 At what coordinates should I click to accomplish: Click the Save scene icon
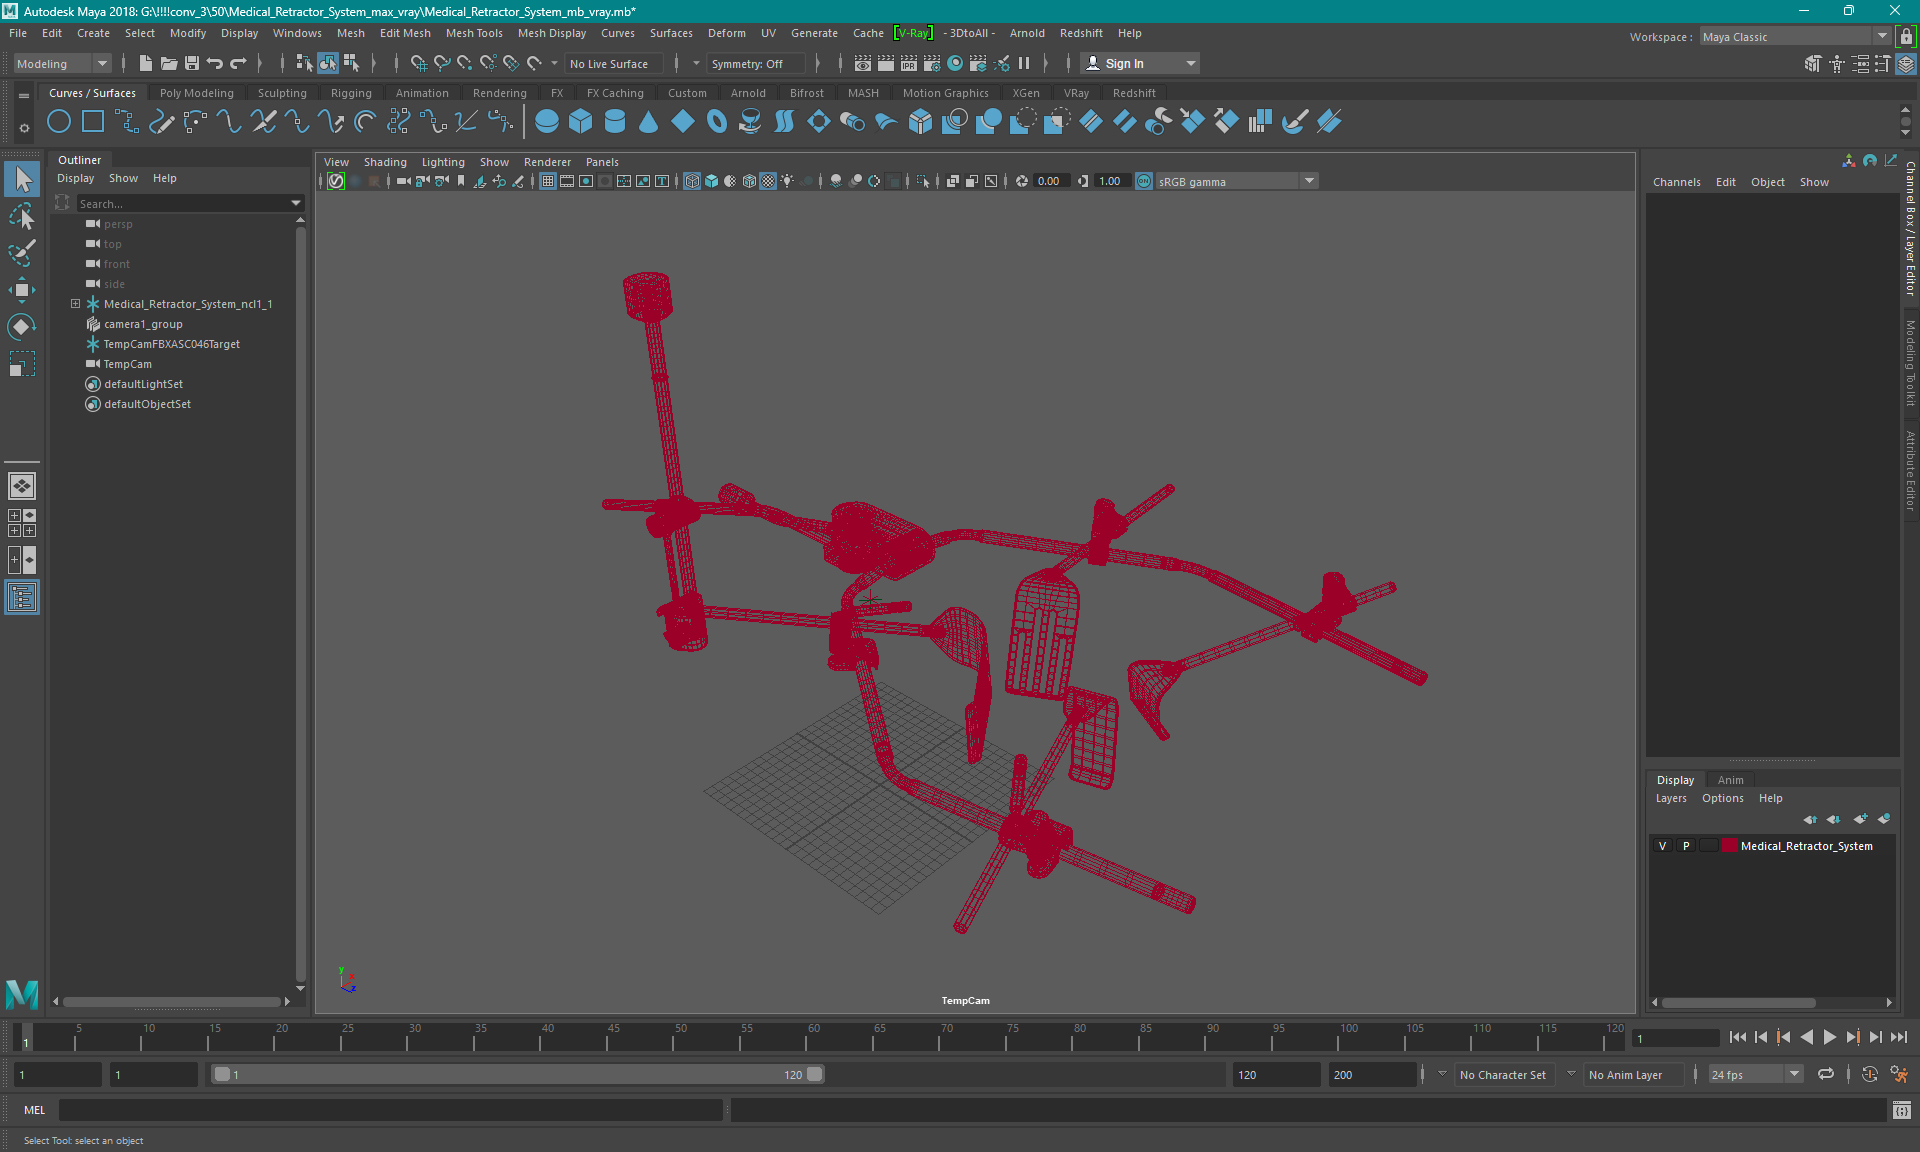192,63
